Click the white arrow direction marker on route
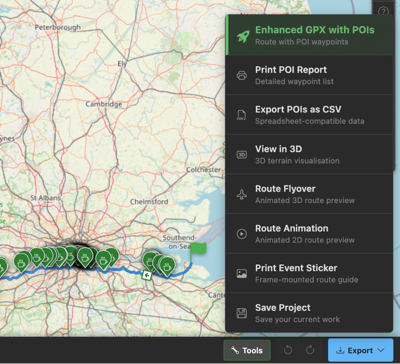This screenshot has height=364, width=400. 147,275
